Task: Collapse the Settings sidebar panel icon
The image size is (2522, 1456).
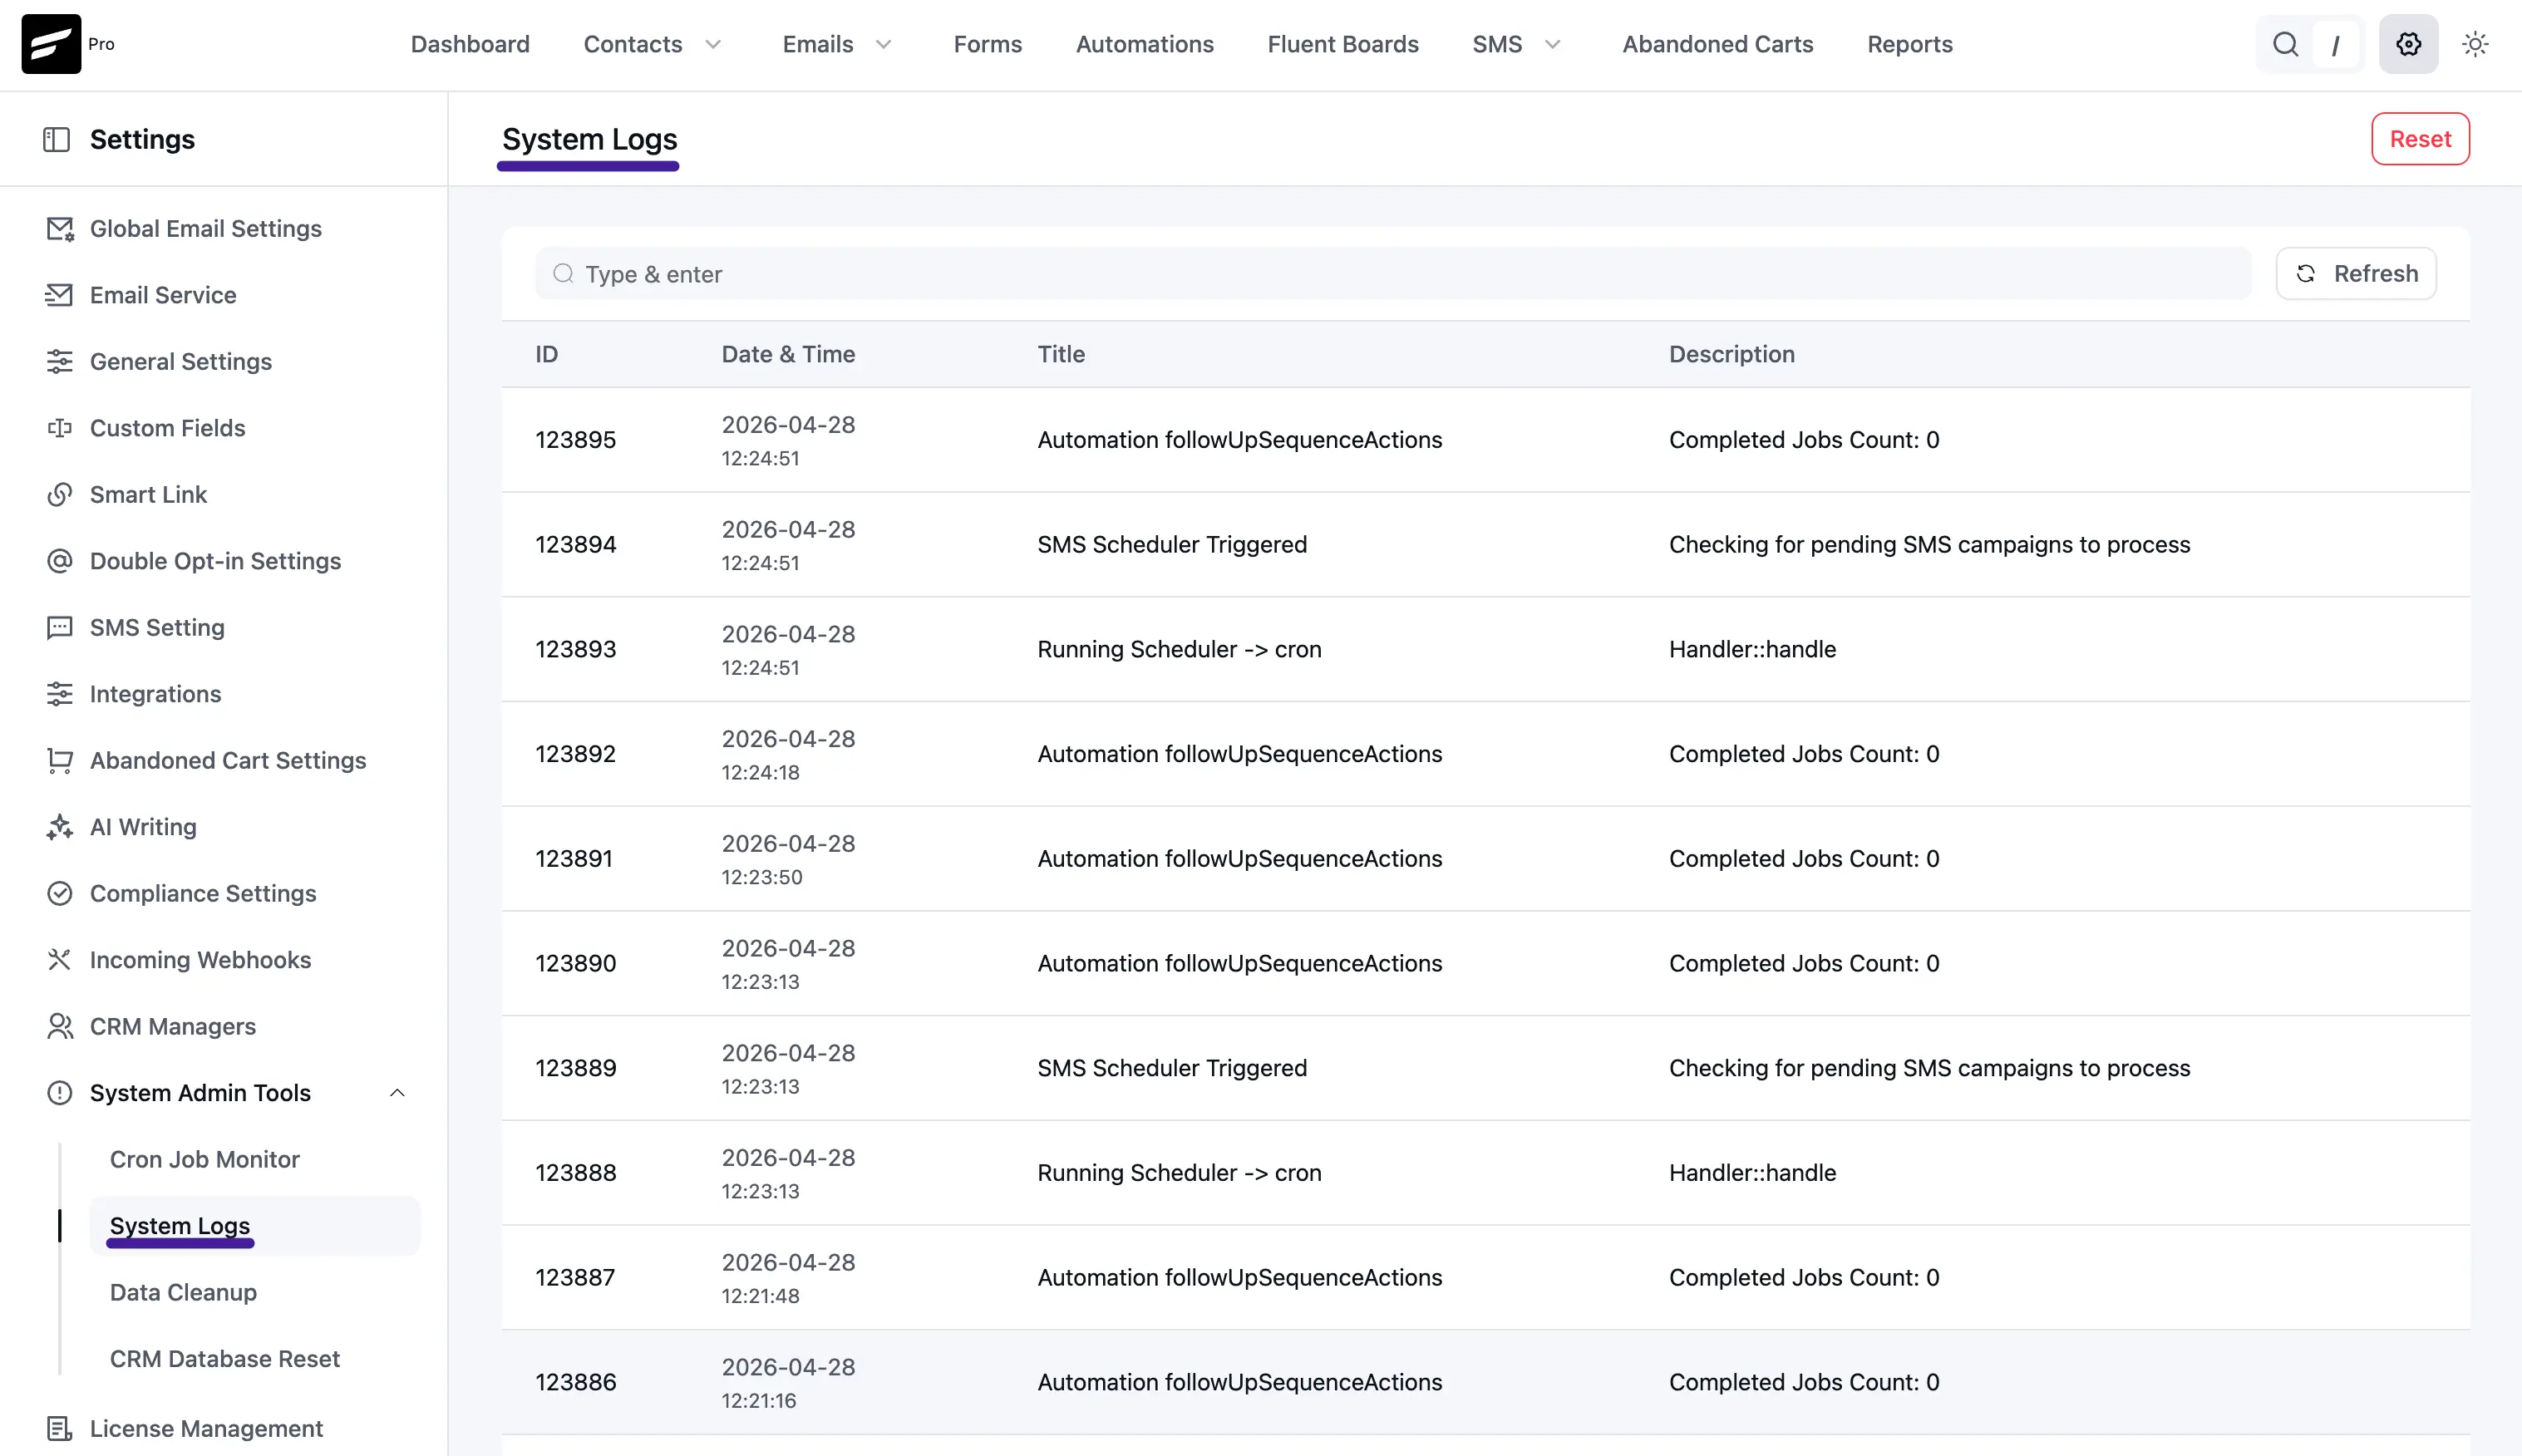Action: point(56,139)
